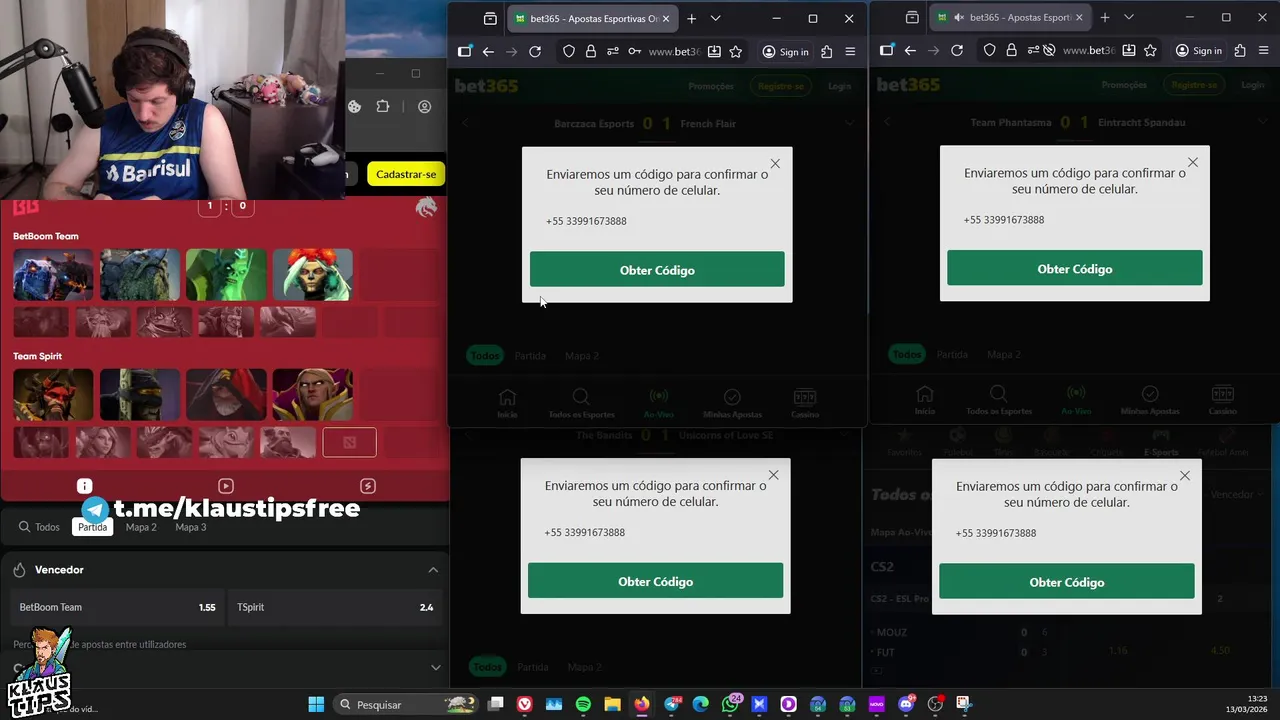Open WhatsApp from the taskbar

[730, 704]
